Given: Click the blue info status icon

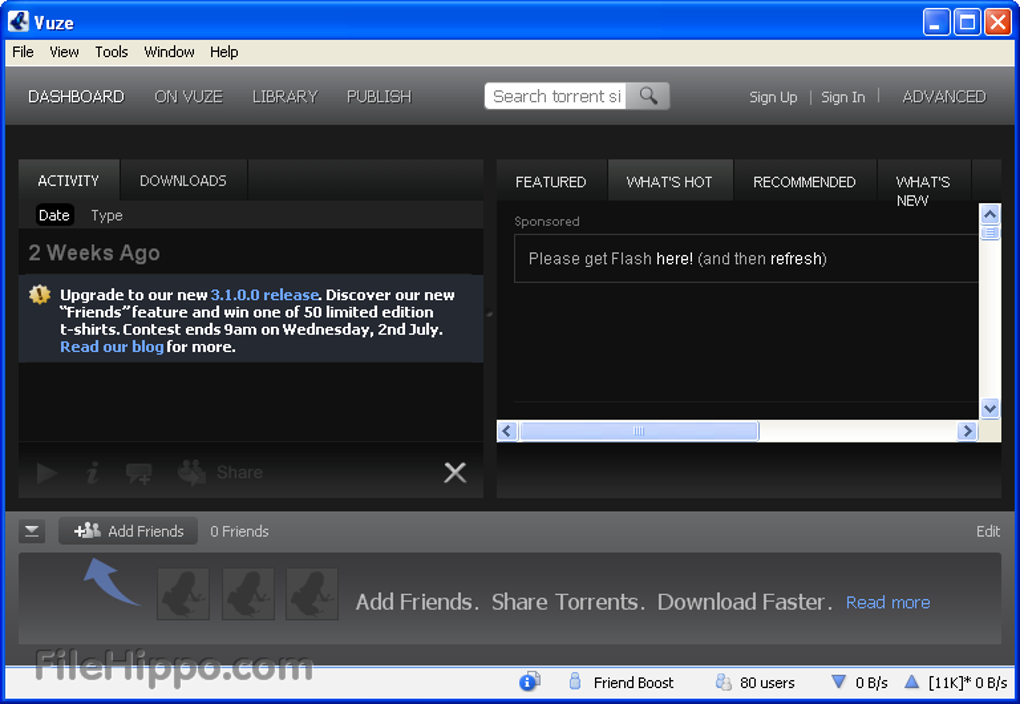Looking at the screenshot, I should click(x=529, y=681).
